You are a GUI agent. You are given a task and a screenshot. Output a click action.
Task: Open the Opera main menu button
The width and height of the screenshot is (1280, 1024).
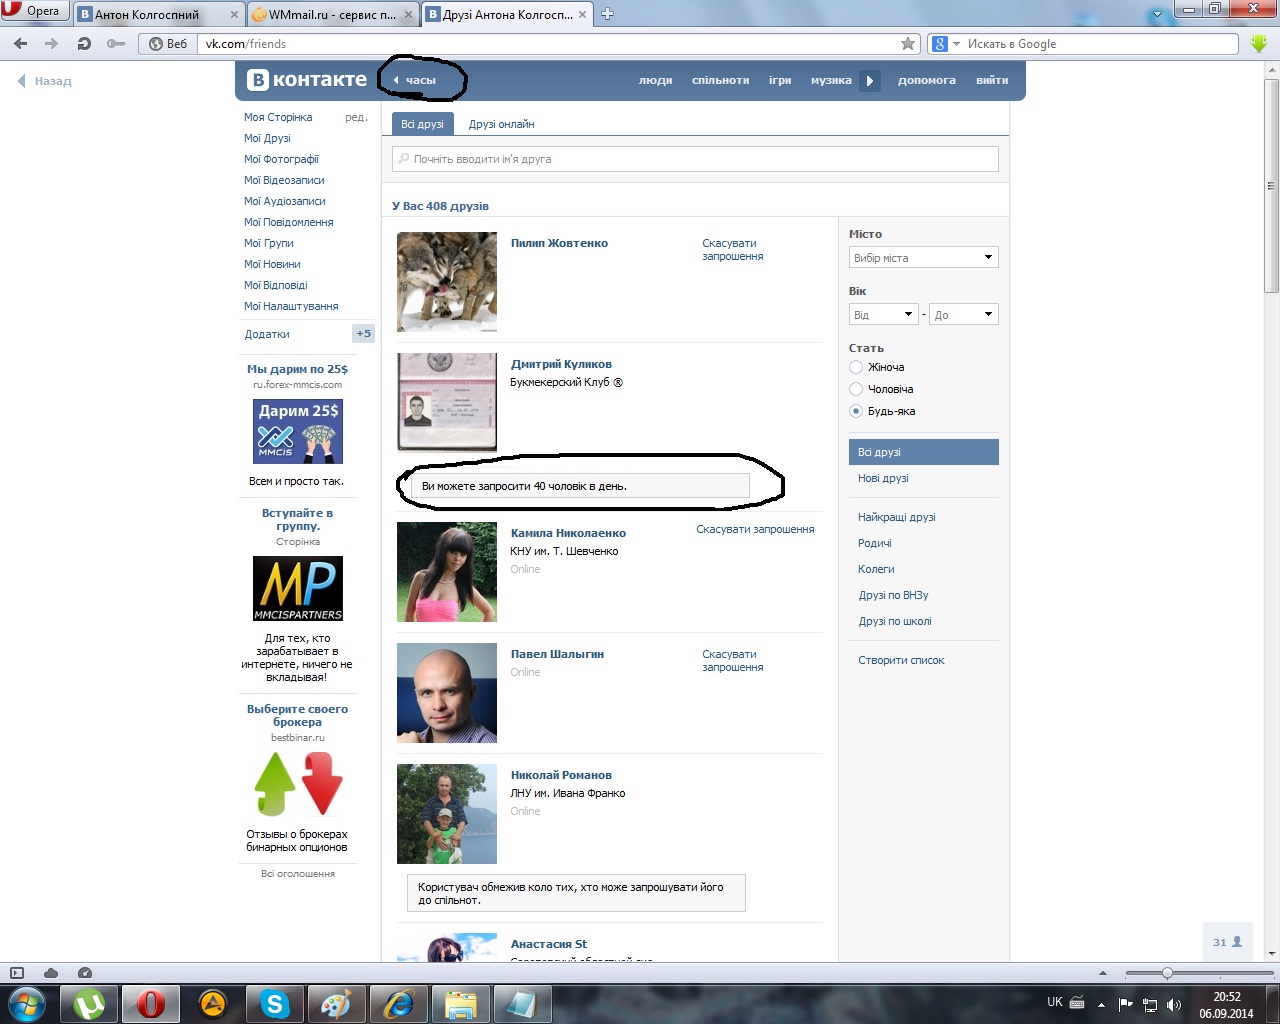32,11
